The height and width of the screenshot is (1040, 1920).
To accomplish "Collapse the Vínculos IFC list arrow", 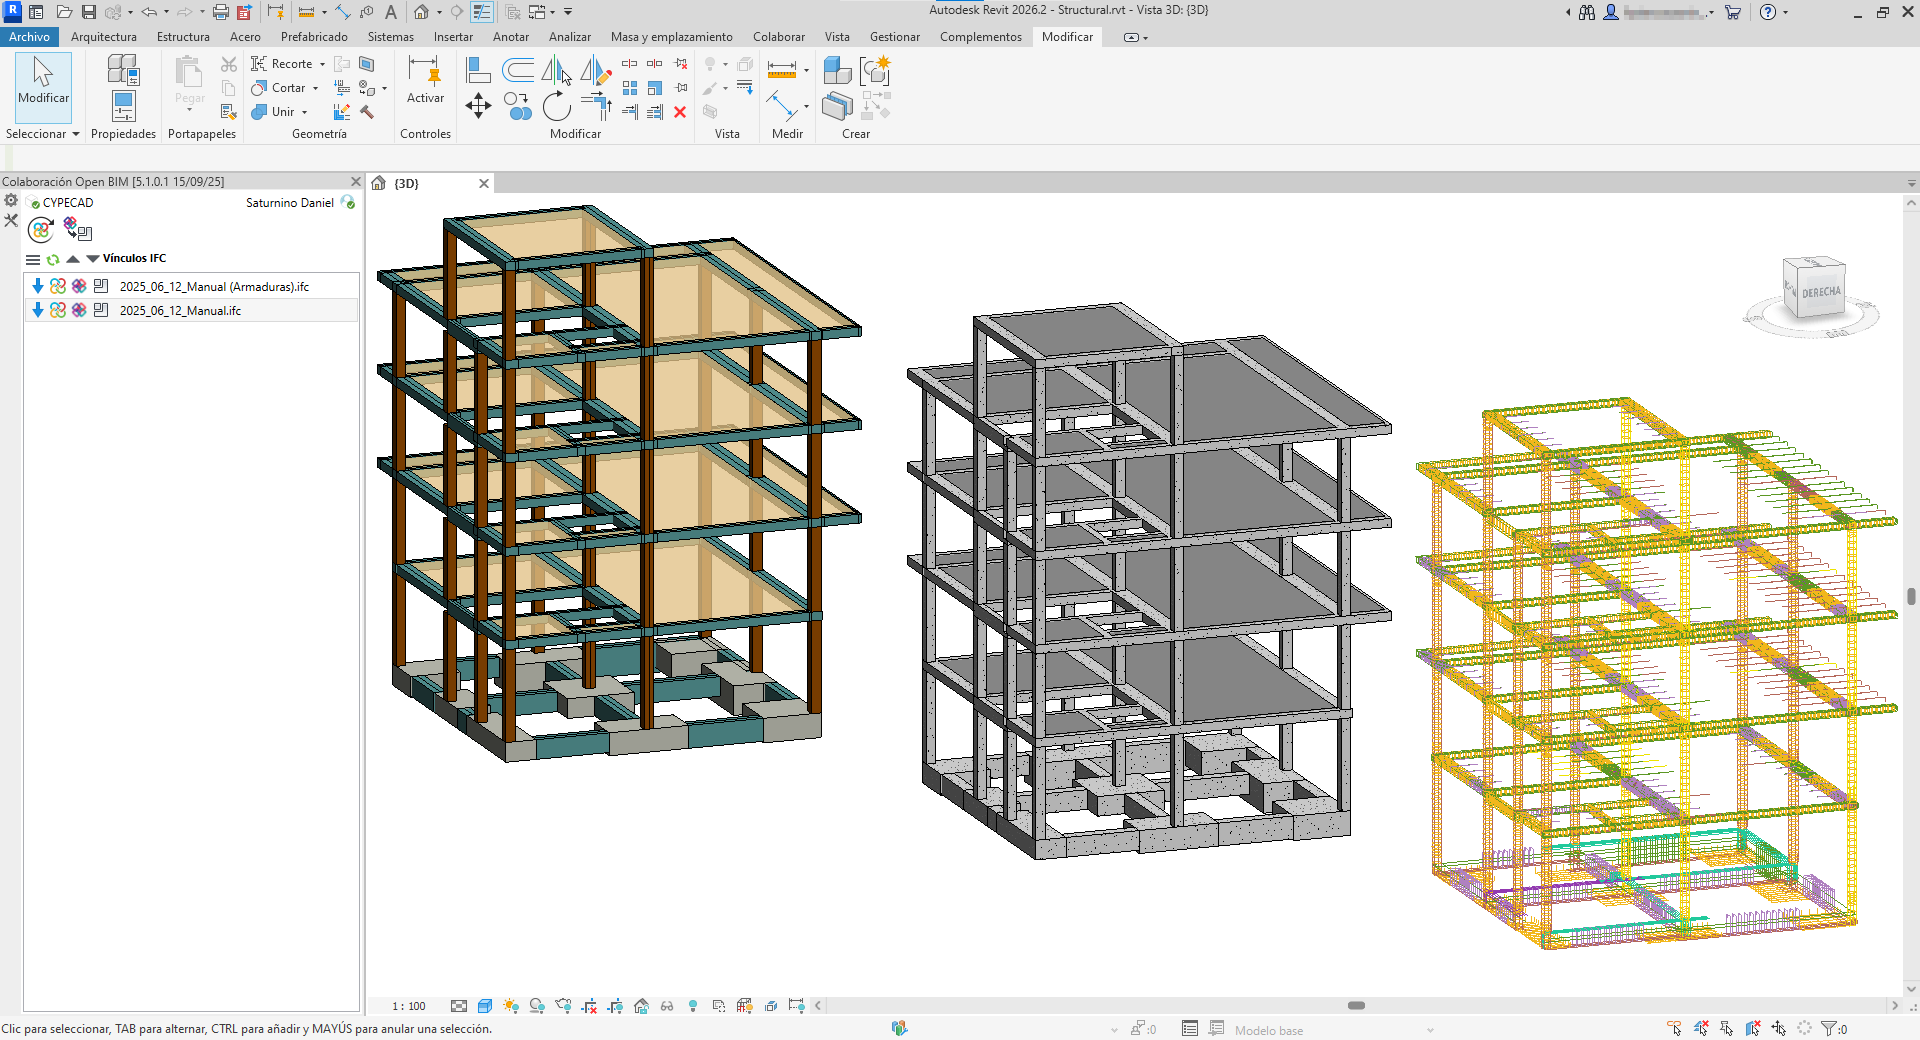I will [93, 258].
